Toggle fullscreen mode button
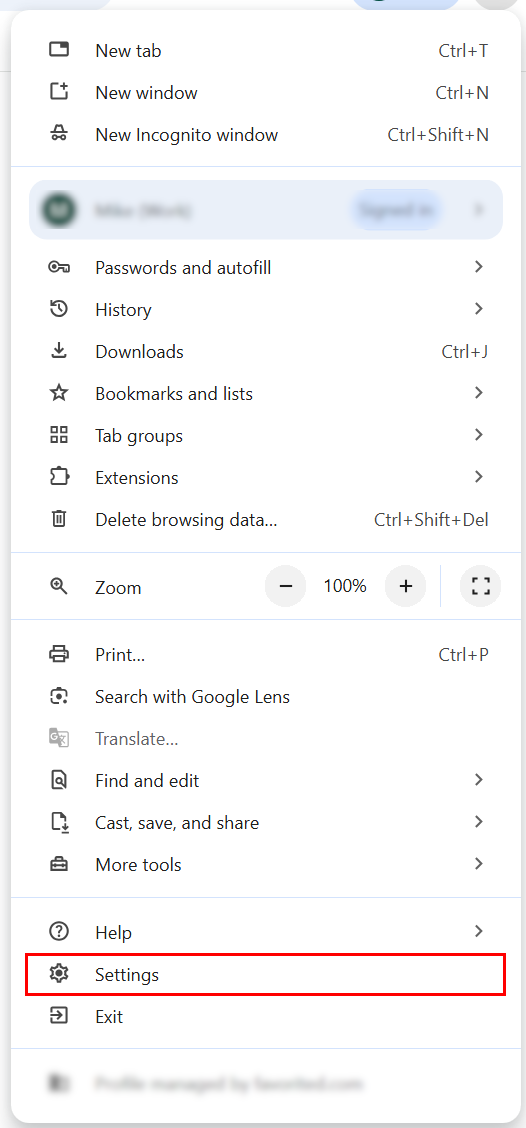526x1128 pixels. [x=481, y=586]
